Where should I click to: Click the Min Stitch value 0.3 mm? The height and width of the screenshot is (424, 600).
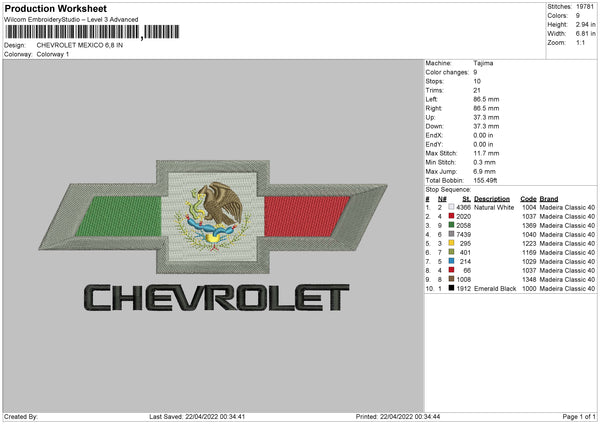coord(484,162)
